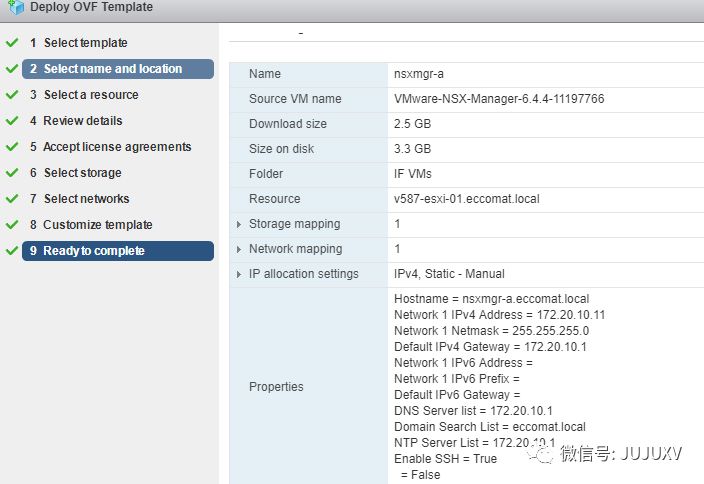Expand the Network mapping row
Image resolution: width=704 pixels, height=484 pixels.
coord(239,249)
